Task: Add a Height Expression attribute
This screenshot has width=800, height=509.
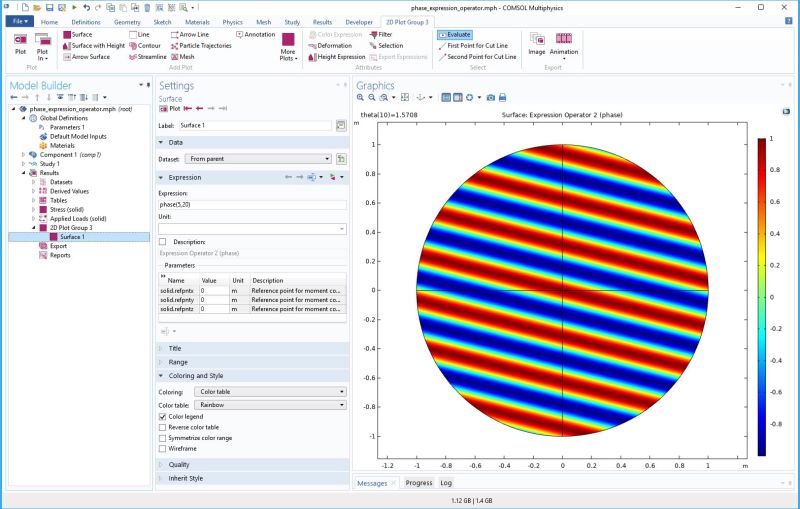Action: tap(337, 57)
